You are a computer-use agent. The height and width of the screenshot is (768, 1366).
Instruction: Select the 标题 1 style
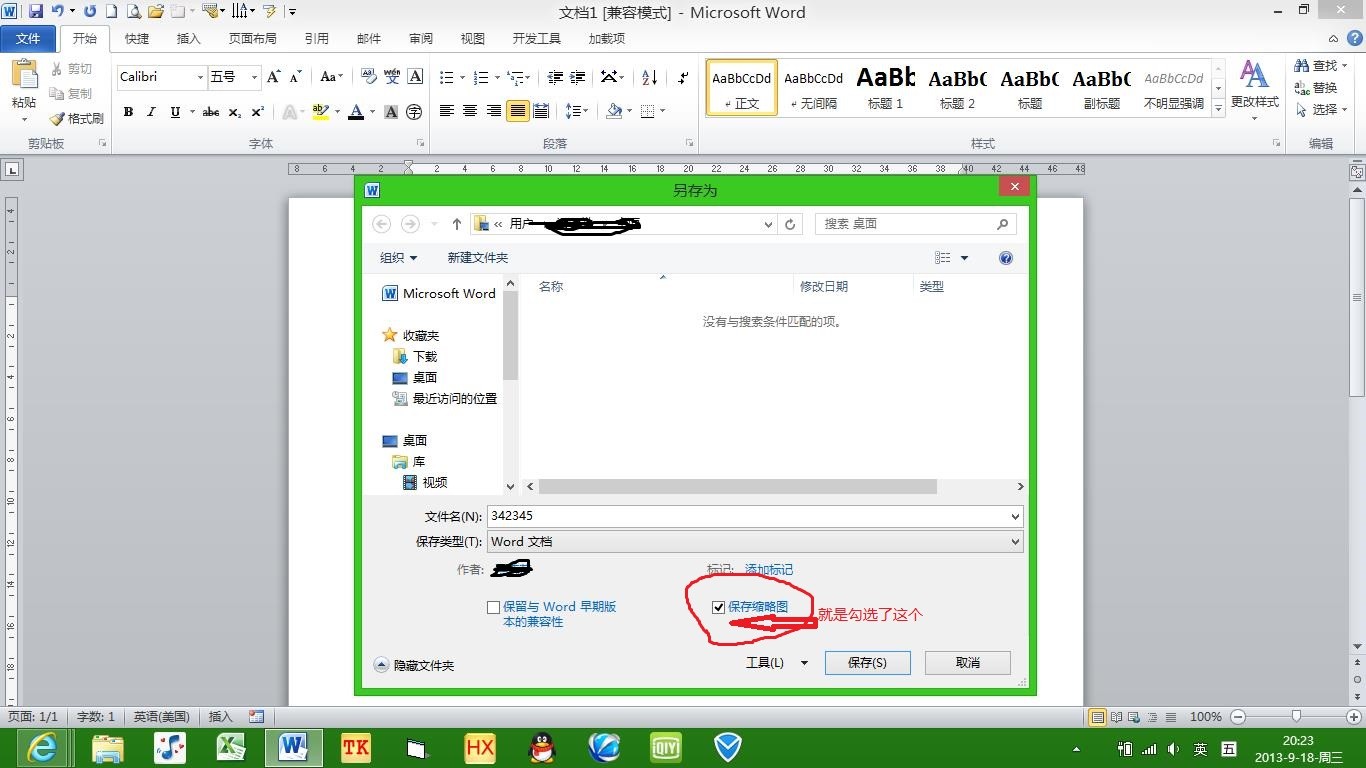[885, 87]
